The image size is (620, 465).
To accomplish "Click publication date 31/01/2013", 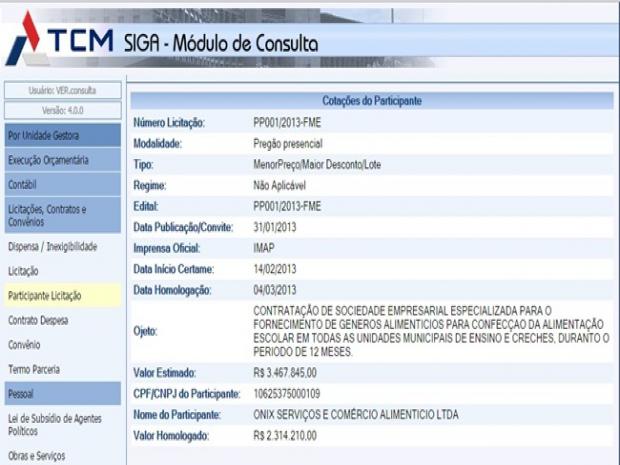I will [275, 227].
